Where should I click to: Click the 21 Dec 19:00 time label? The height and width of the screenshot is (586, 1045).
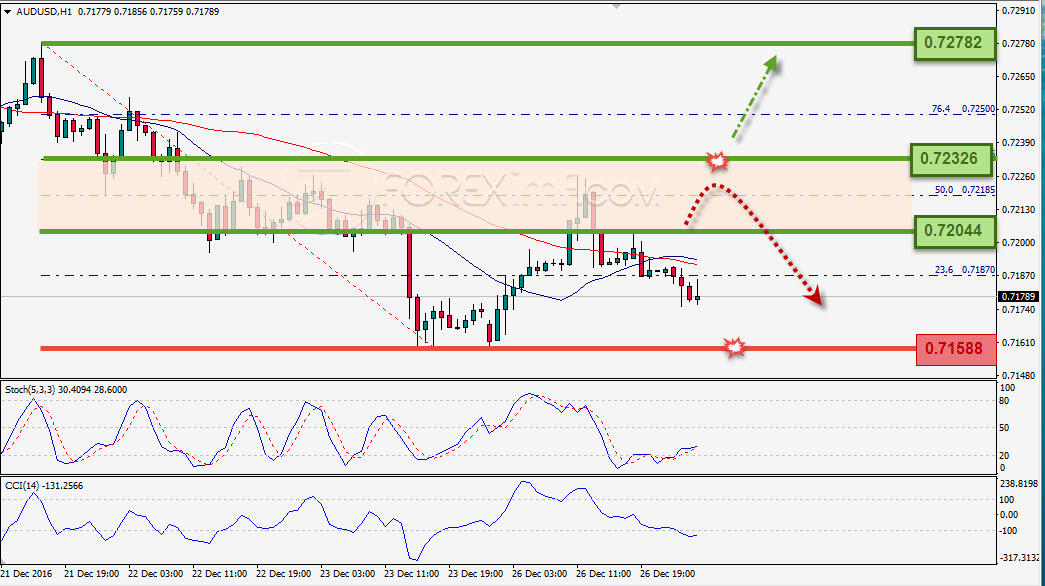pos(92,573)
